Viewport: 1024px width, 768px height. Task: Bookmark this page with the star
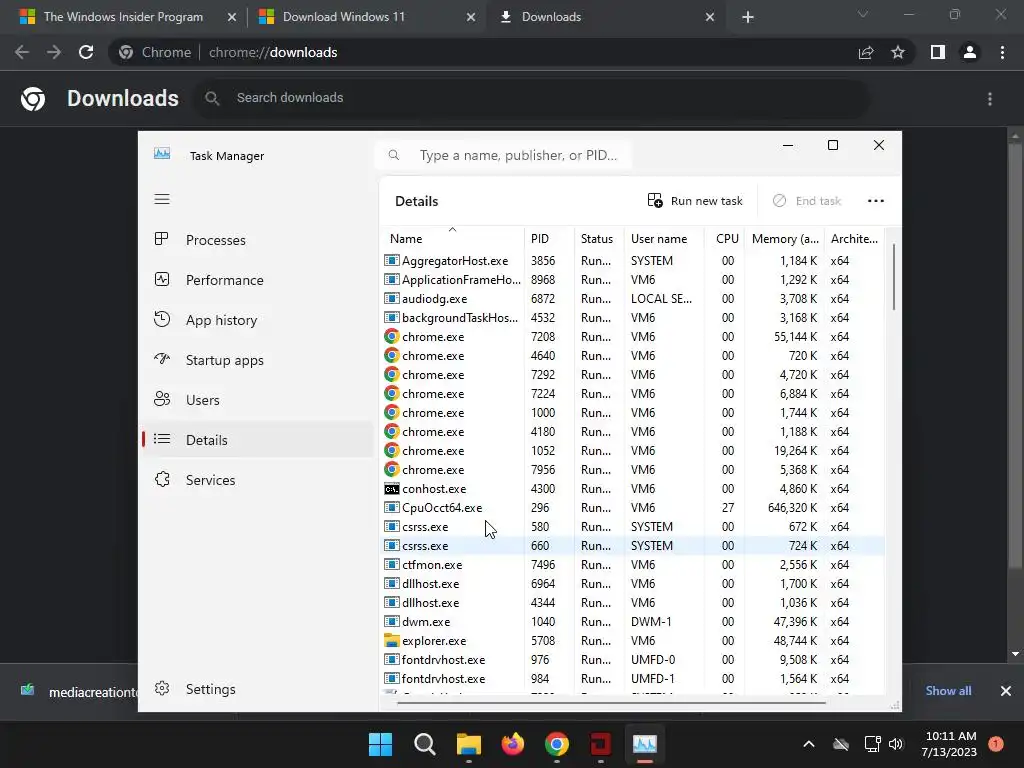pos(898,52)
